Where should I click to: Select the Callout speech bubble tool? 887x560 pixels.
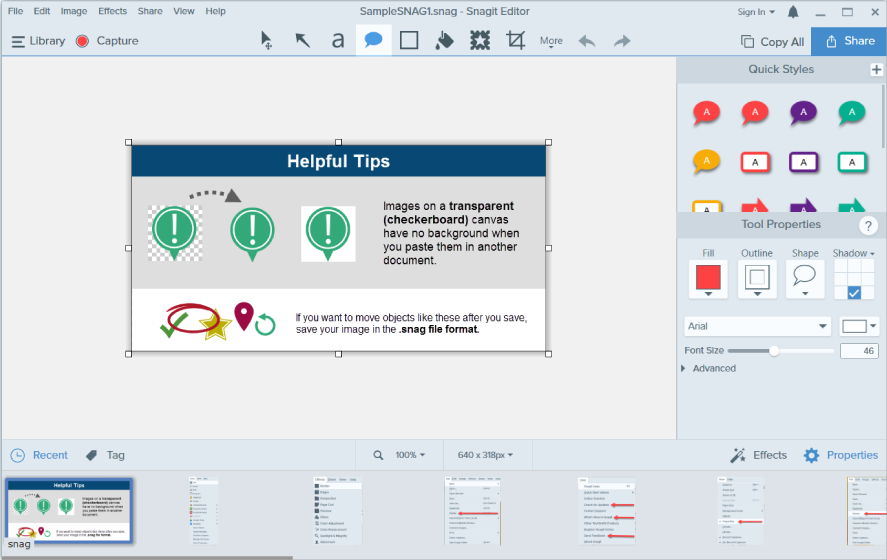click(373, 40)
